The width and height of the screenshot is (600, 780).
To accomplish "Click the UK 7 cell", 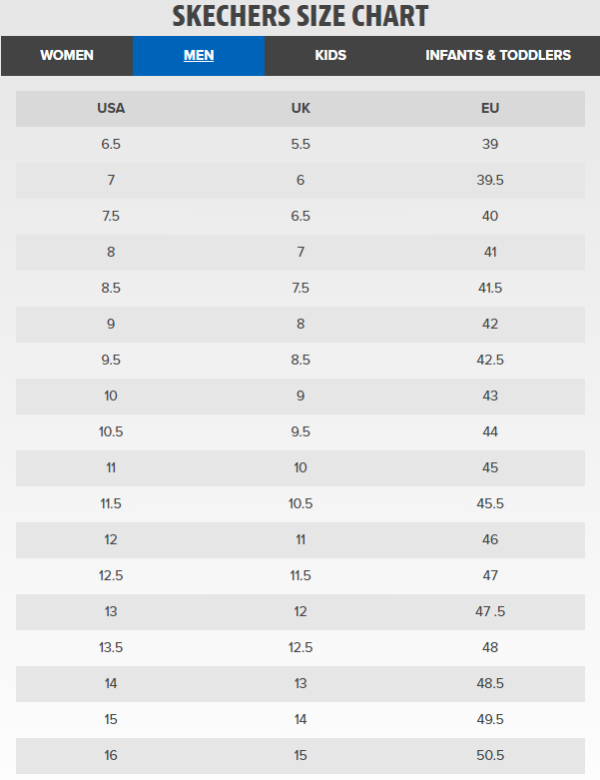I will pyautogui.click(x=300, y=252).
